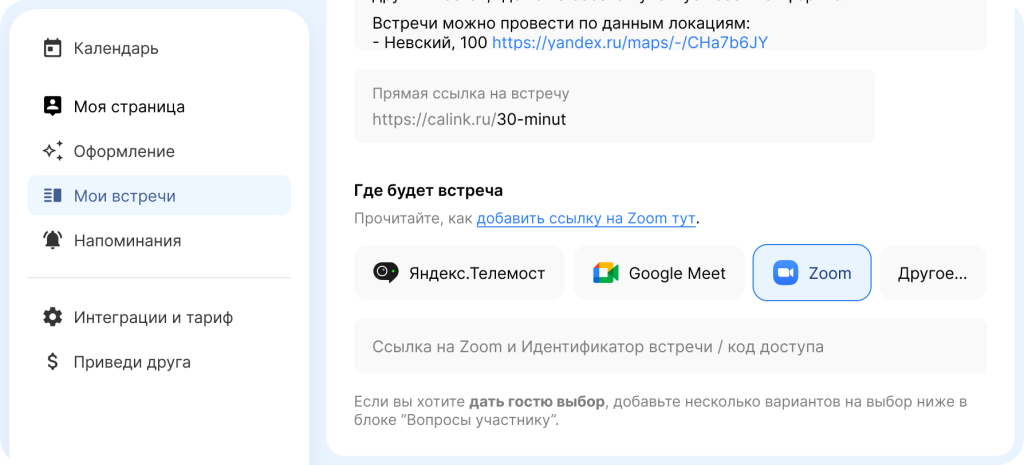Click the Zoom camera logo icon

click(x=785, y=273)
